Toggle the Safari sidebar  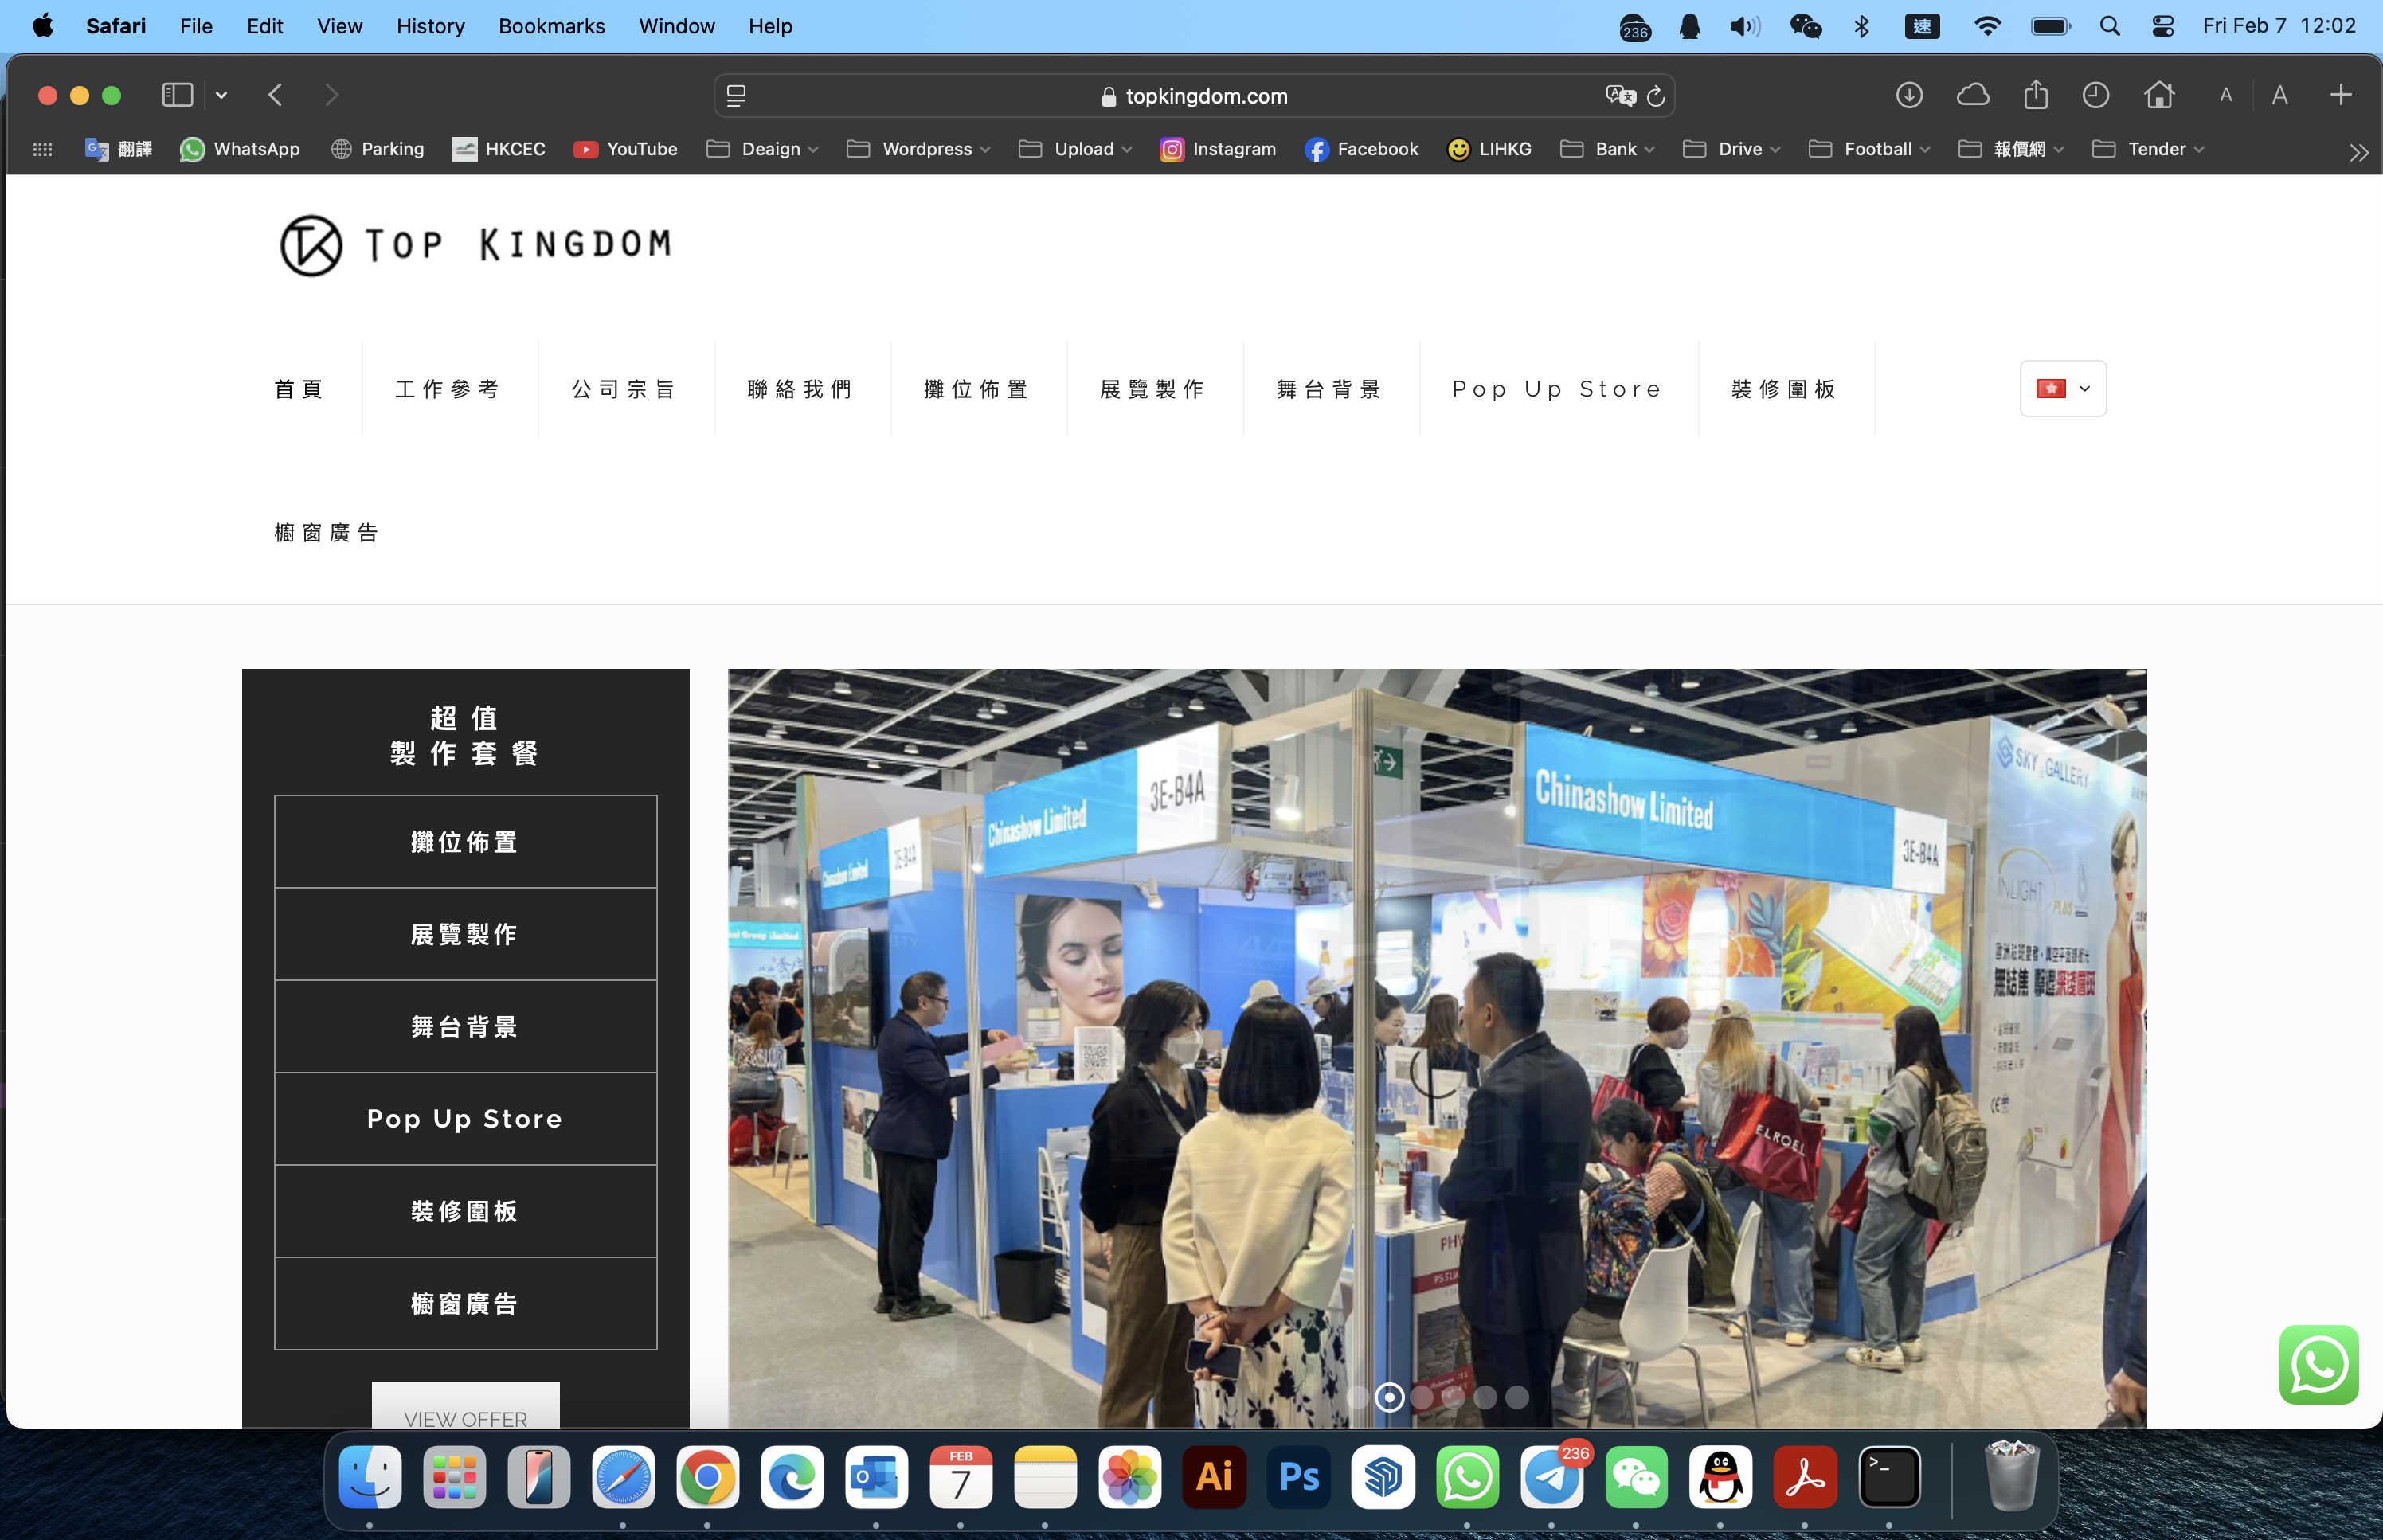point(177,95)
